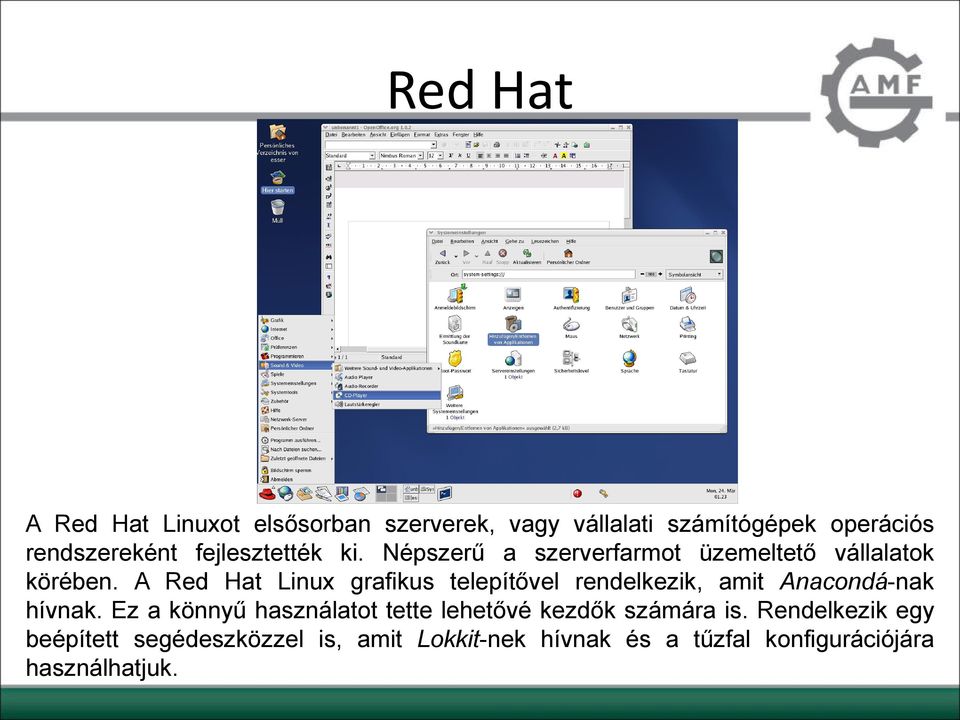Expand the Grafik submenu
This screenshot has height=720, width=960.
tap(296, 320)
